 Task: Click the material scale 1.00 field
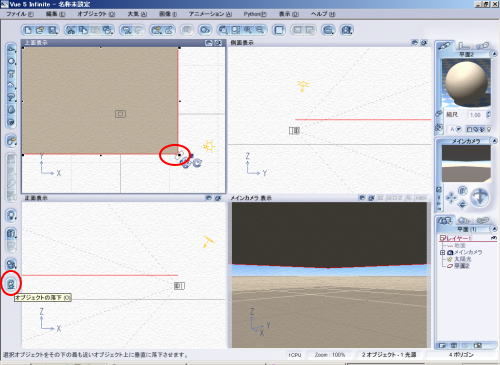(475, 115)
